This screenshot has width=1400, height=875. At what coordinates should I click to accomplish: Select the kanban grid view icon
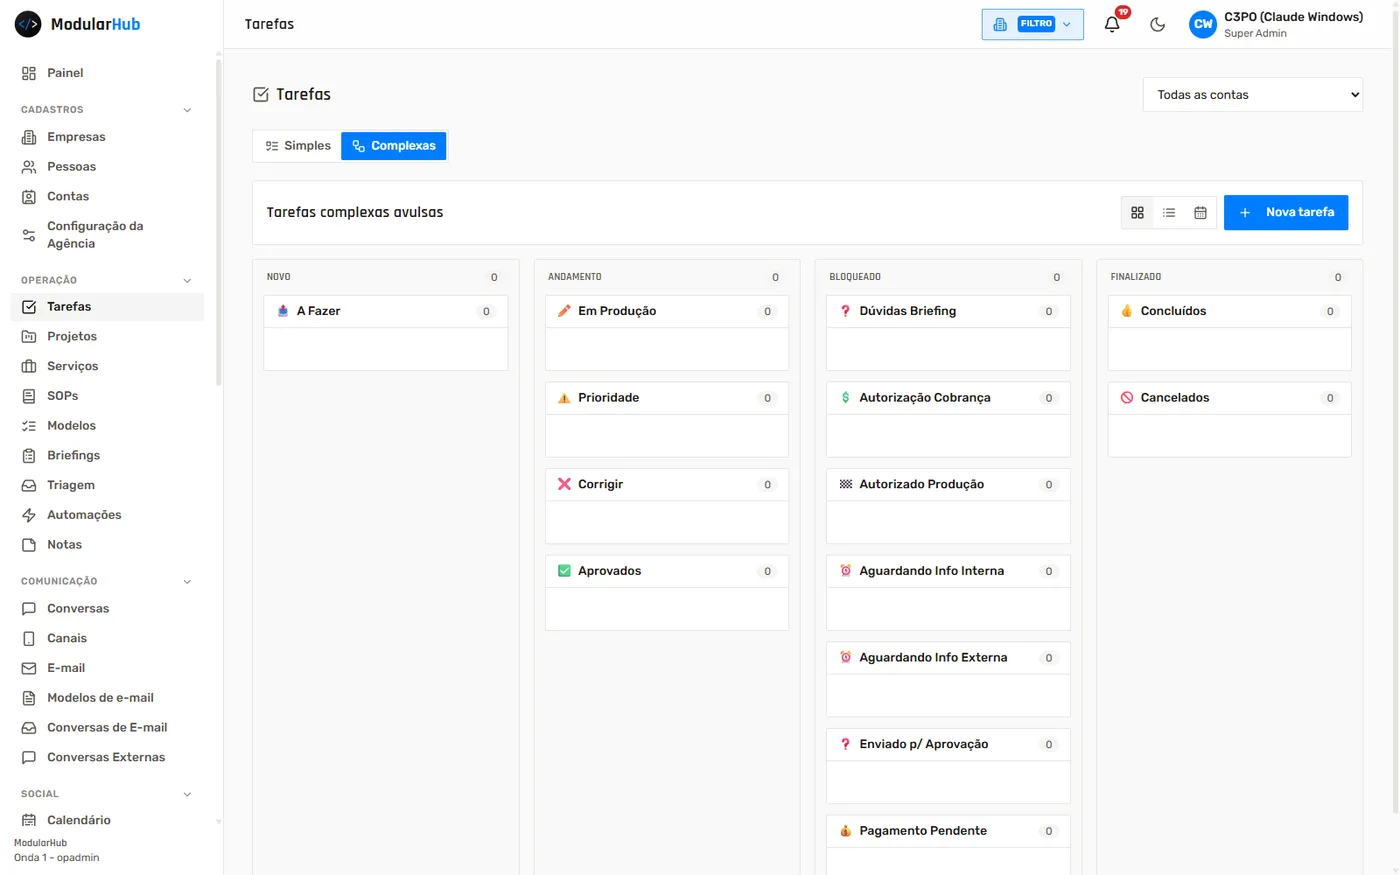pos(1137,213)
